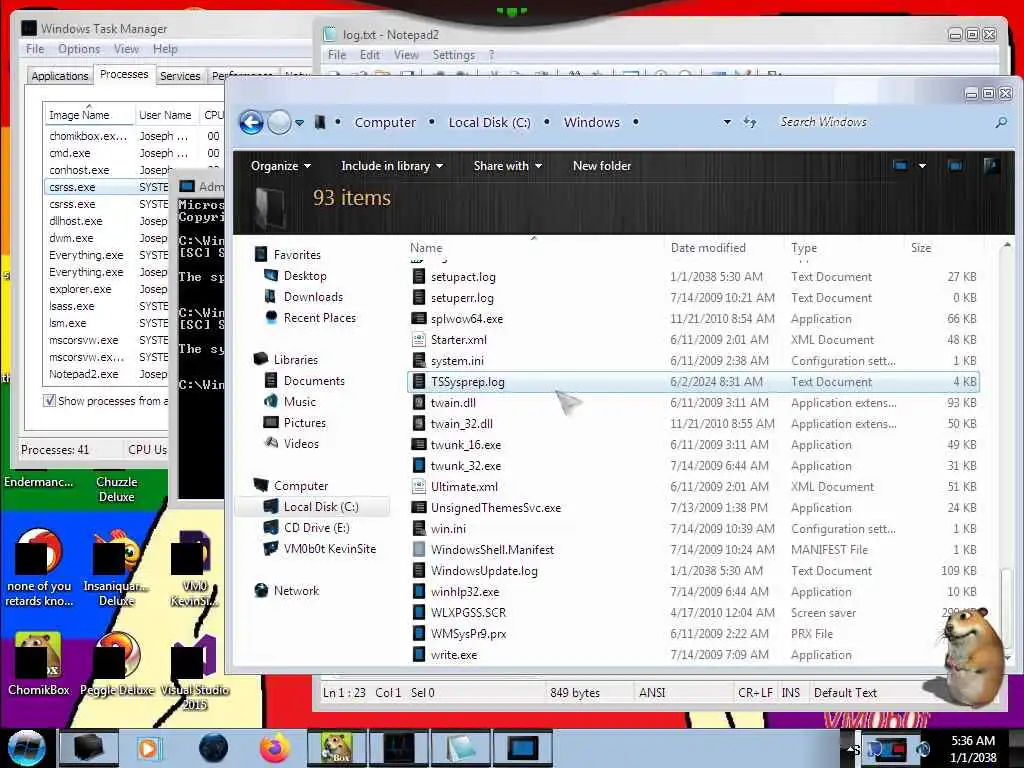1024x768 pixels.
Task: Click Network in the navigation pane
Action: pyautogui.click(x=296, y=590)
